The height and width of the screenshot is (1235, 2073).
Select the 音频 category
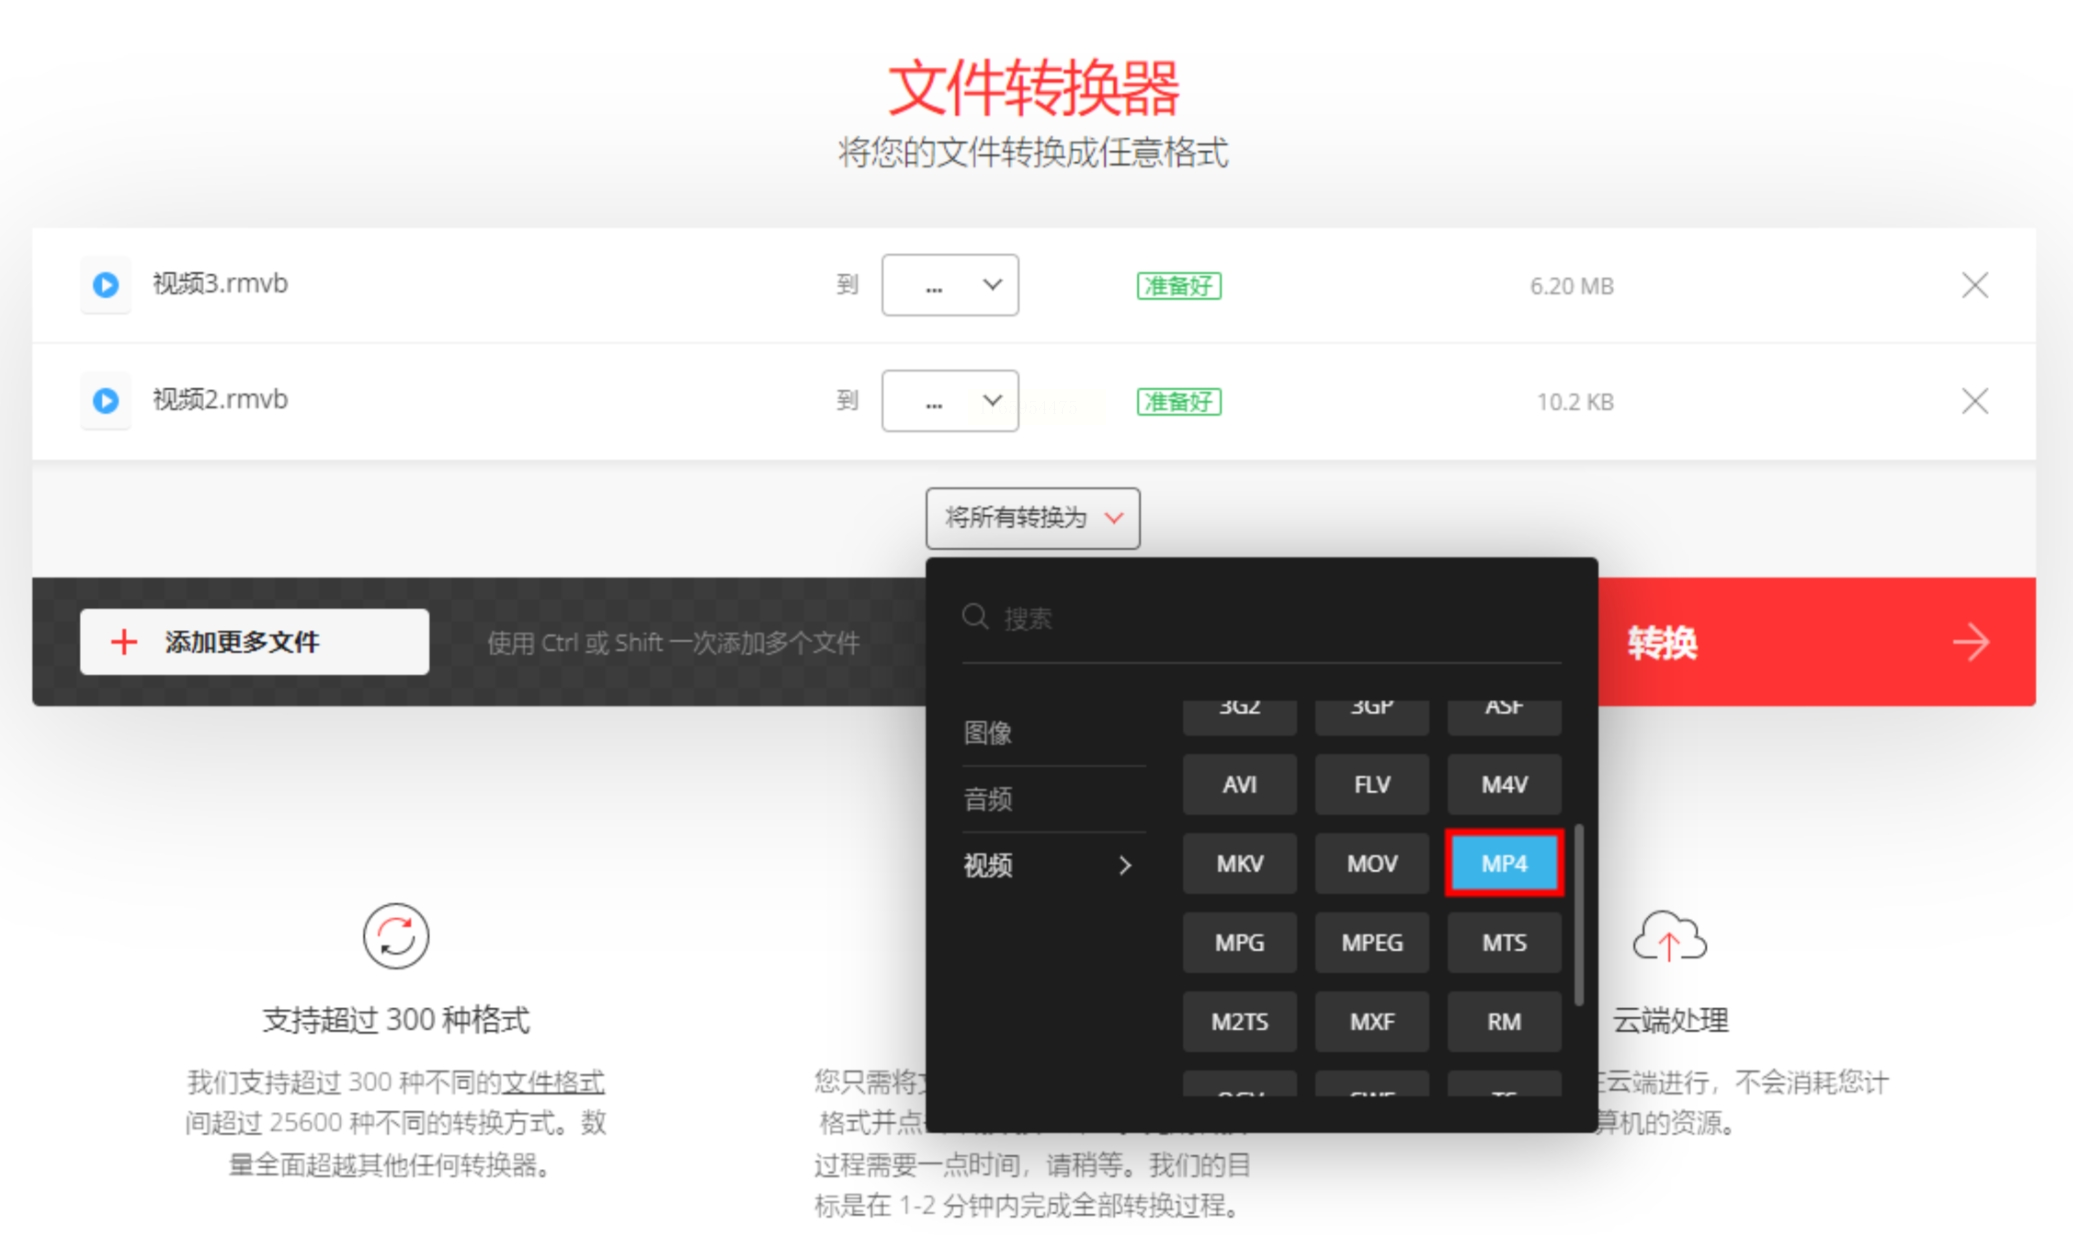click(988, 799)
